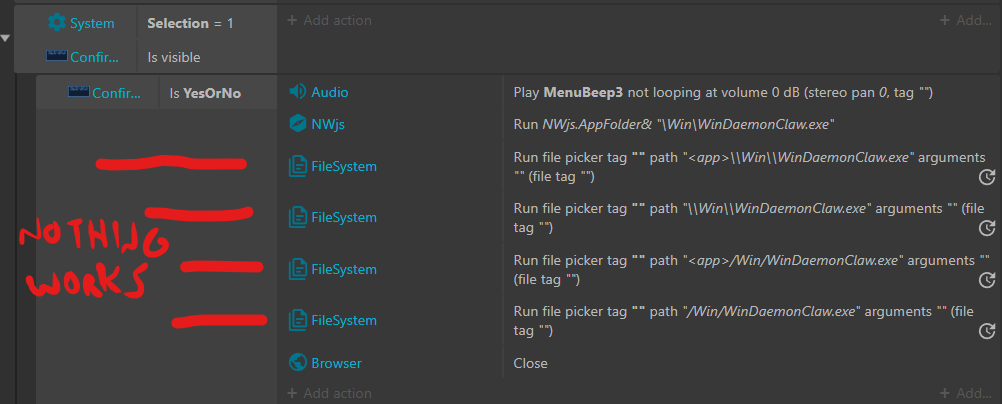1002x404 pixels.
Task: Click top 'Add action' link
Action: (329, 20)
